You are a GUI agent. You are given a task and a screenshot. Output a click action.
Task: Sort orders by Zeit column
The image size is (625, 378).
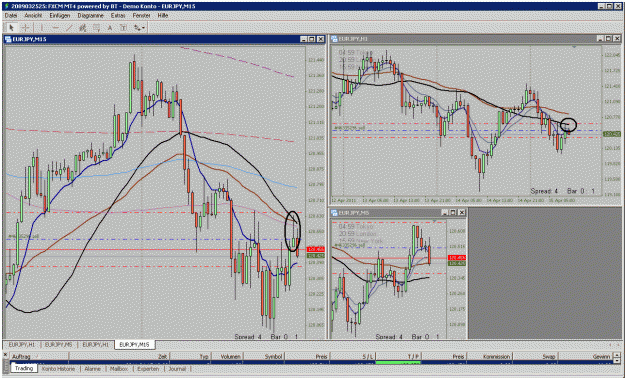119,356
